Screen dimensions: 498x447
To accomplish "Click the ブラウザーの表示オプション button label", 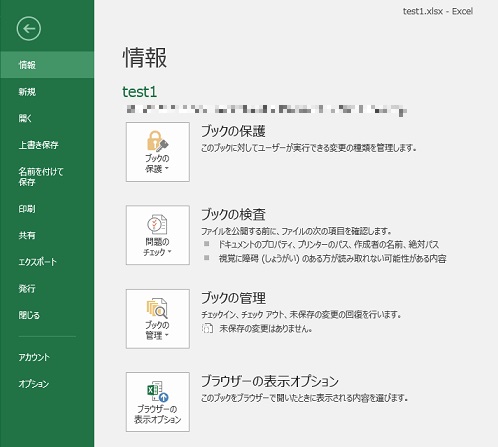I will [158, 414].
